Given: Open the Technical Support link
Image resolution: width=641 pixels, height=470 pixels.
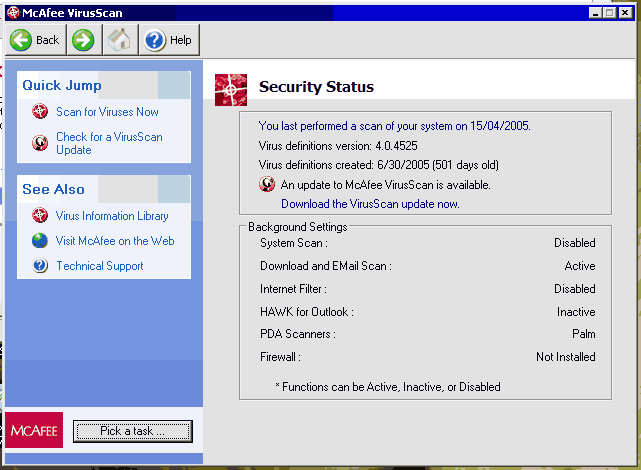Looking at the screenshot, I should [x=99, y=266].
